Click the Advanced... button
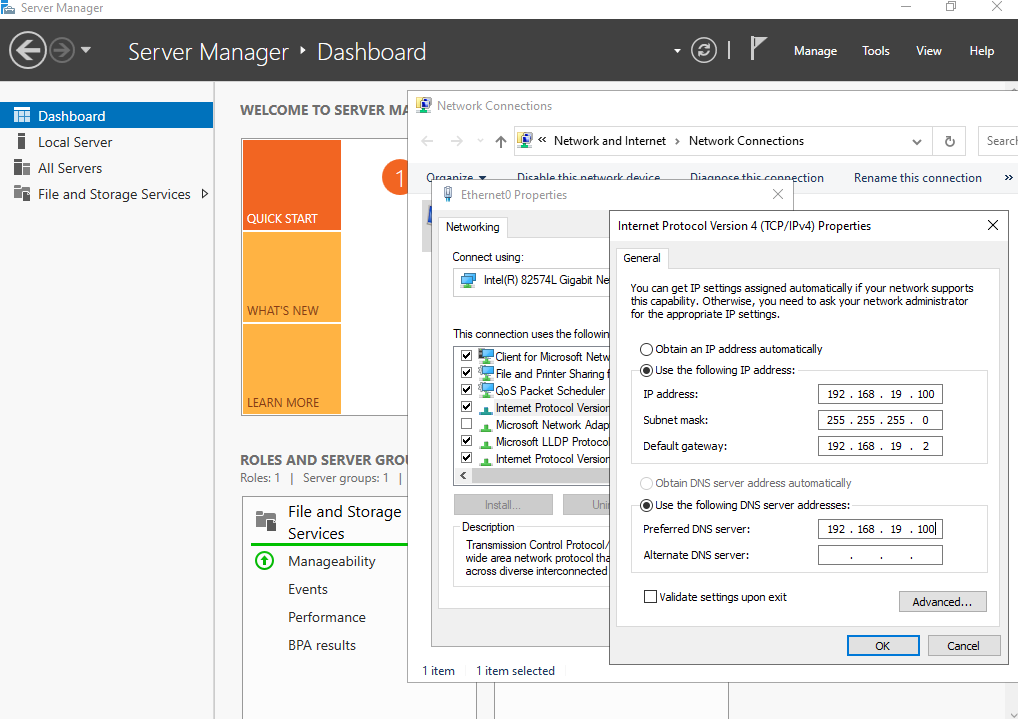1018x719 pixels. (942, 602)
